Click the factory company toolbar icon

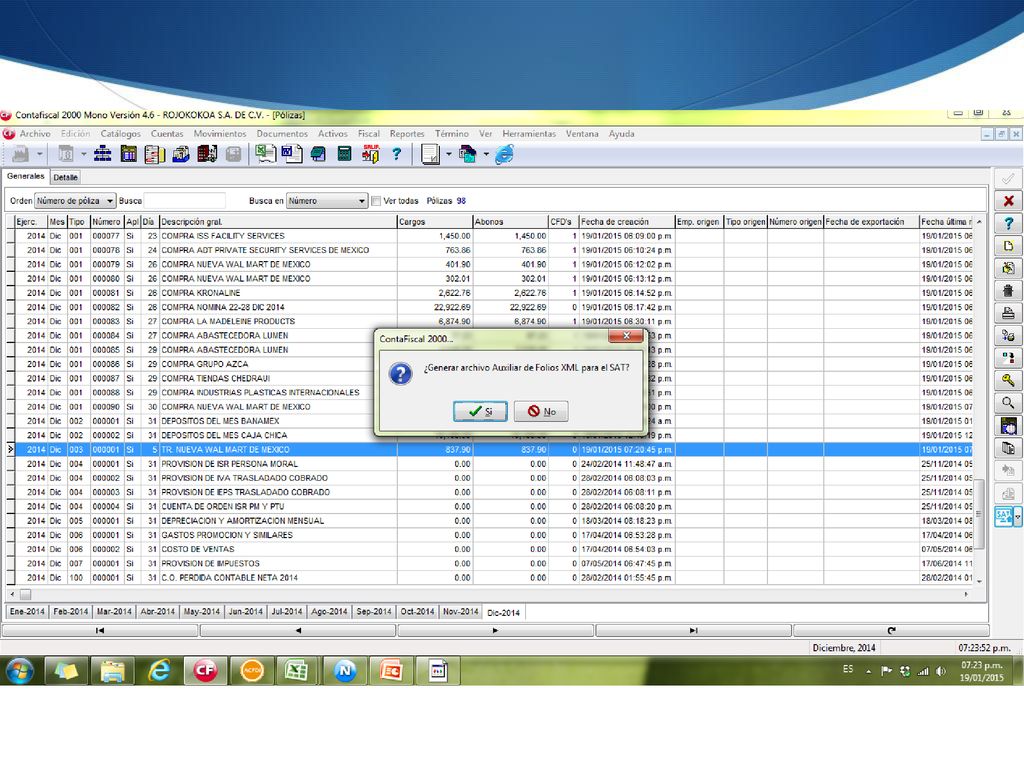21,155
